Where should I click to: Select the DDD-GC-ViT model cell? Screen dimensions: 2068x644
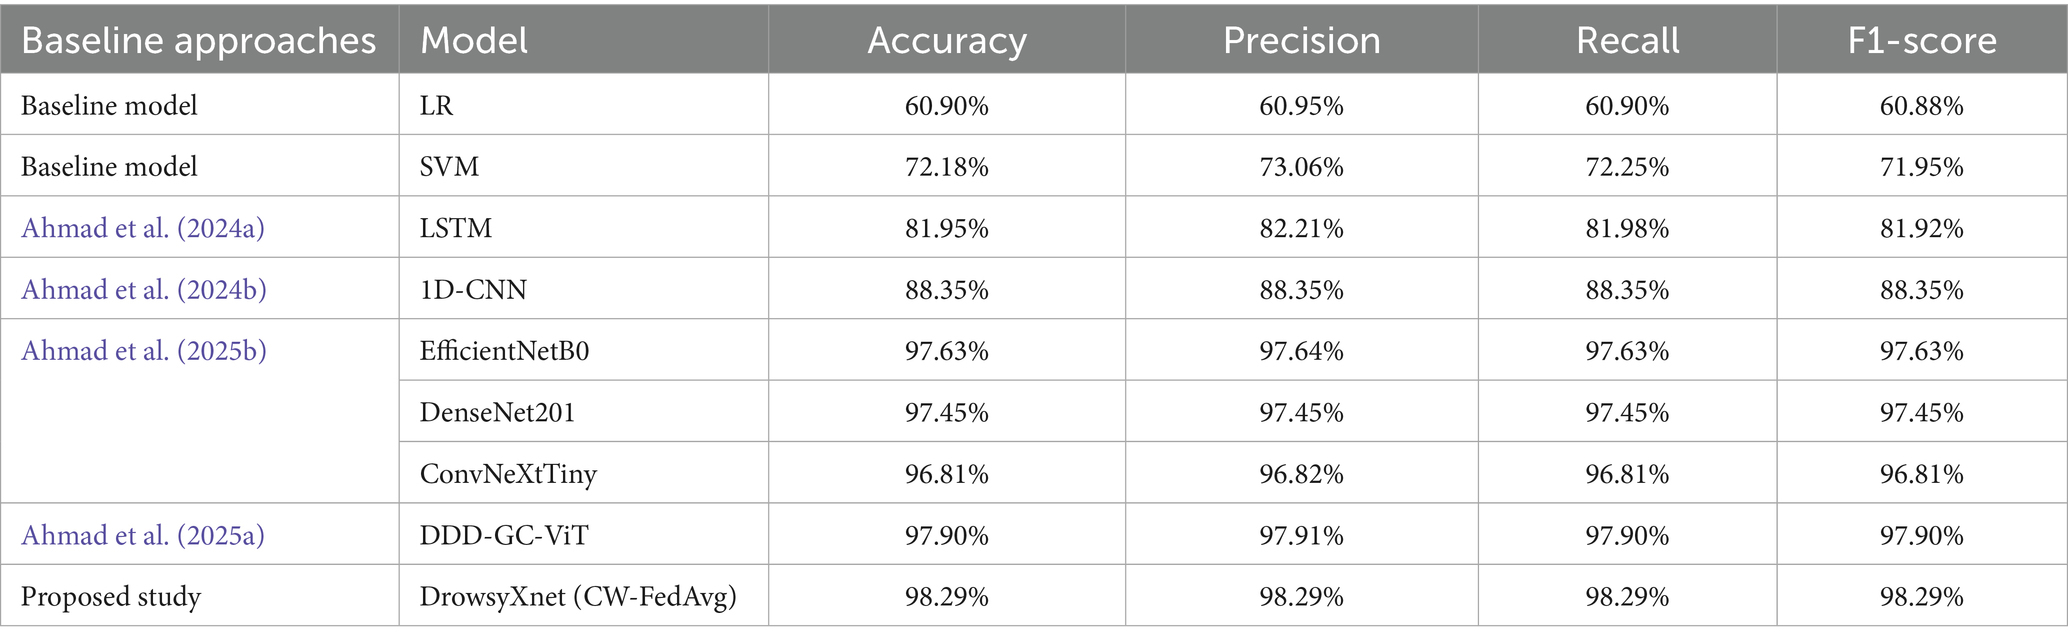504,536
